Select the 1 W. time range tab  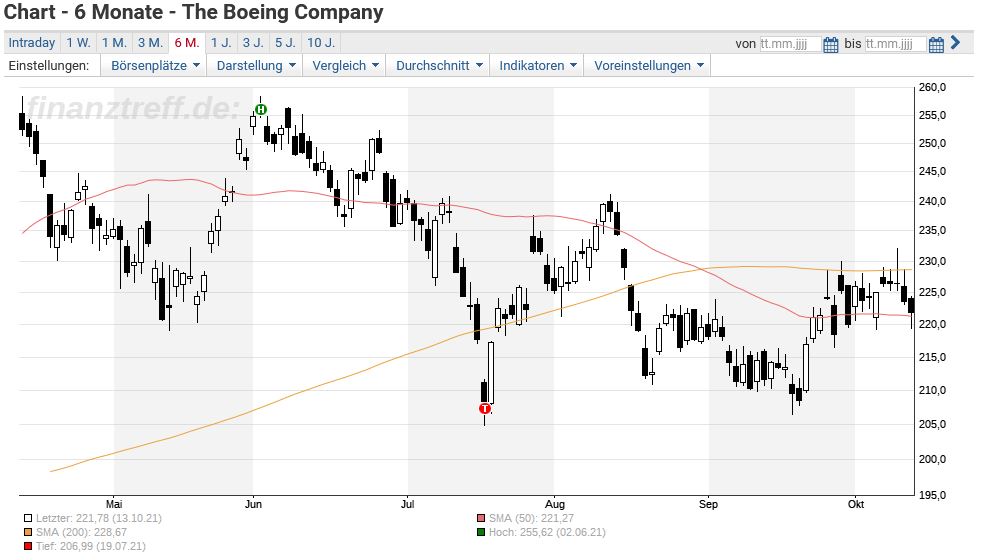79,43
